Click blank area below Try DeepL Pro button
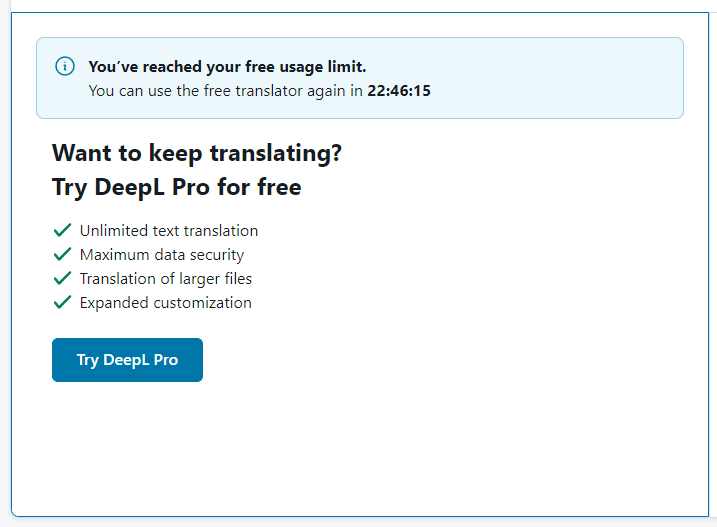Image resolution: width=717 pixels, height=527 pixels. pos(130,440)
